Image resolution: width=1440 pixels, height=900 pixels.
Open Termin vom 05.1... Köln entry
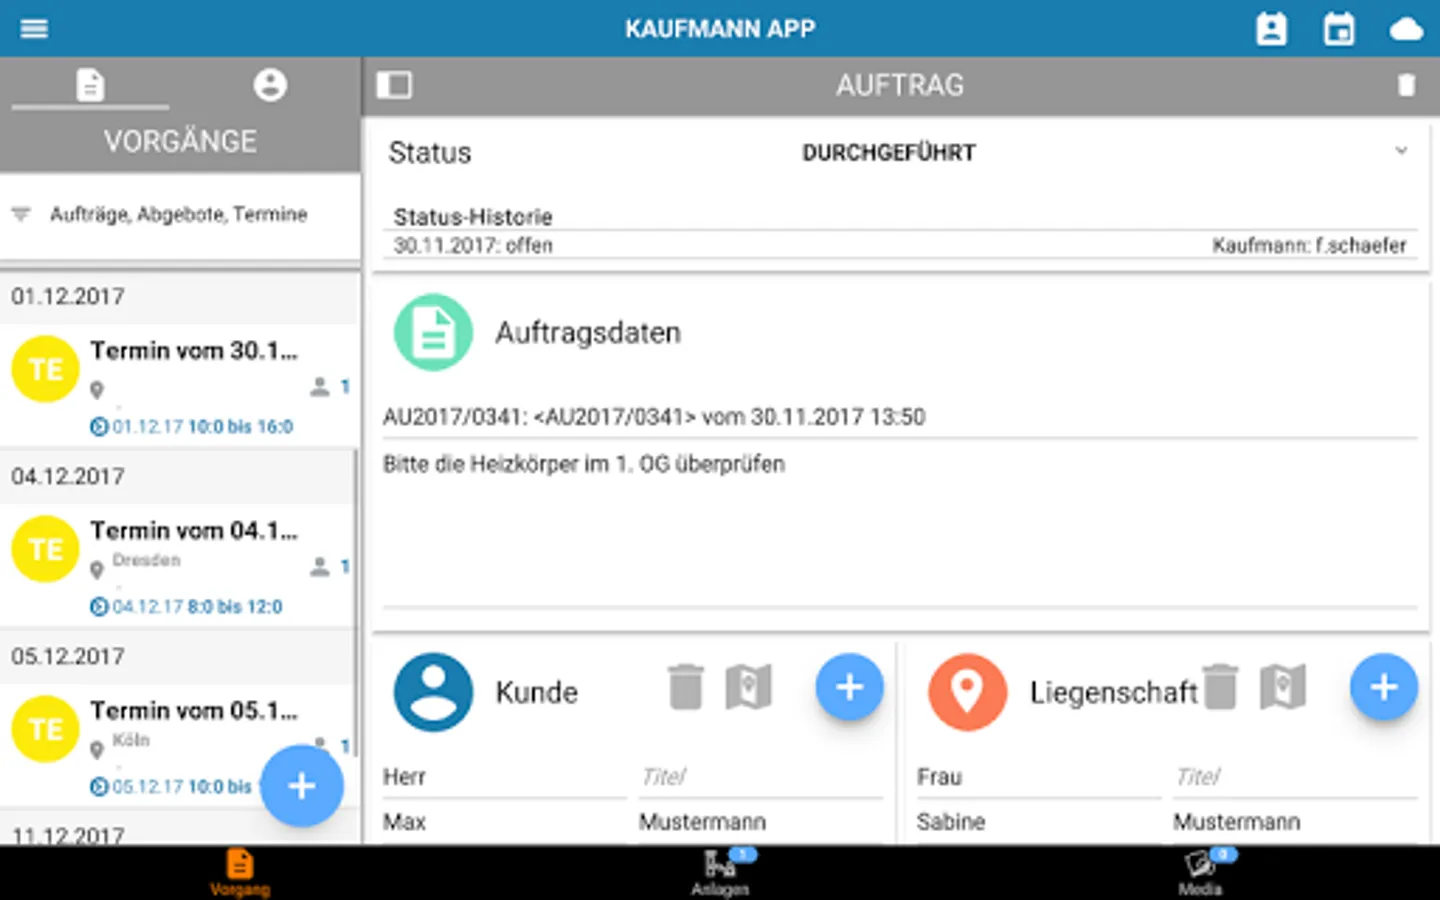pyautogui.click(x=180, y=745)
